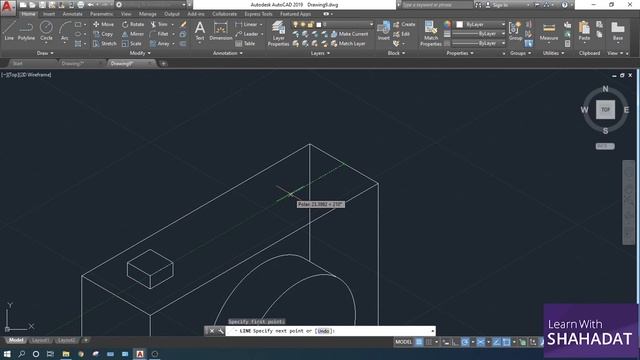
Task: Click the Rotate tool
Action: (133, 24)
